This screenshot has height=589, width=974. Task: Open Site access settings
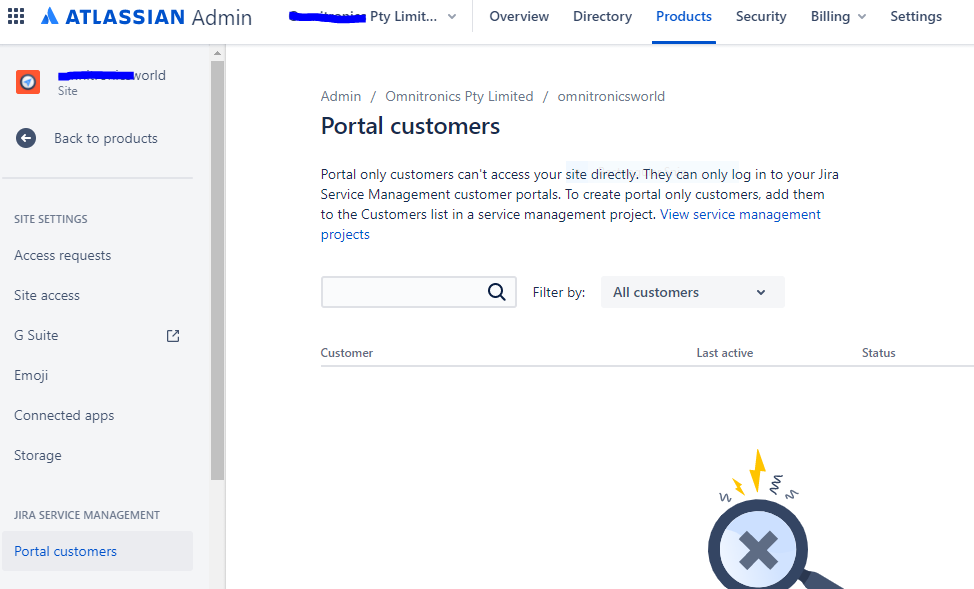point(47,295)
